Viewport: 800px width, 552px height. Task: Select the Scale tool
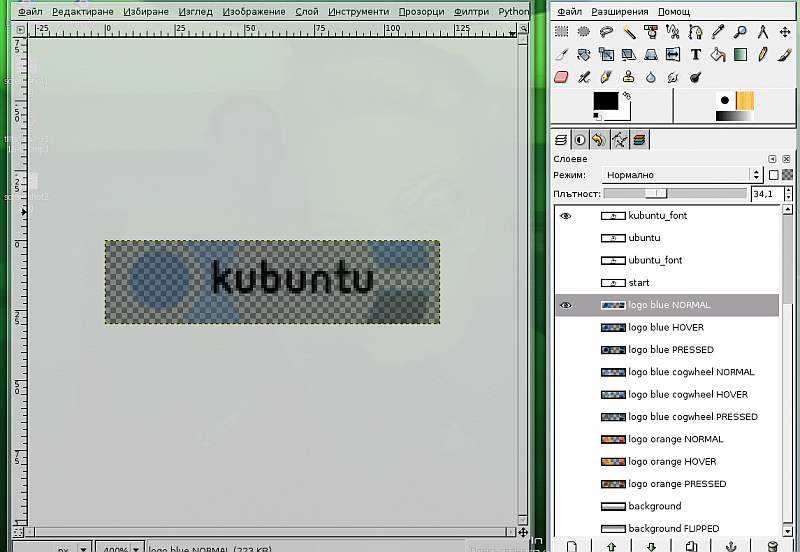(x=606, y=55)
